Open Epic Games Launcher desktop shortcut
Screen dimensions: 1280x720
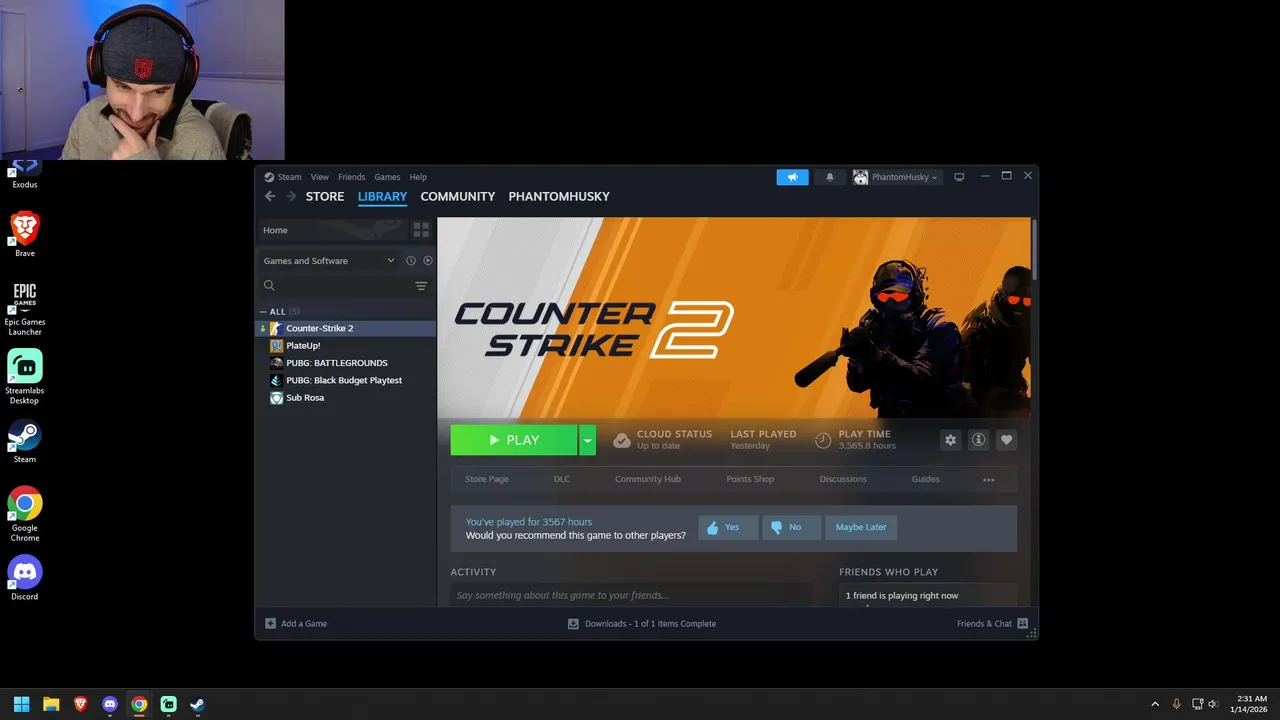[25, 308]
